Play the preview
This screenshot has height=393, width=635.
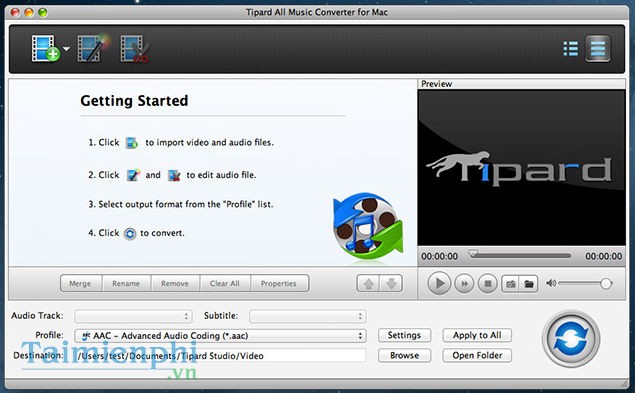[439, 283]
